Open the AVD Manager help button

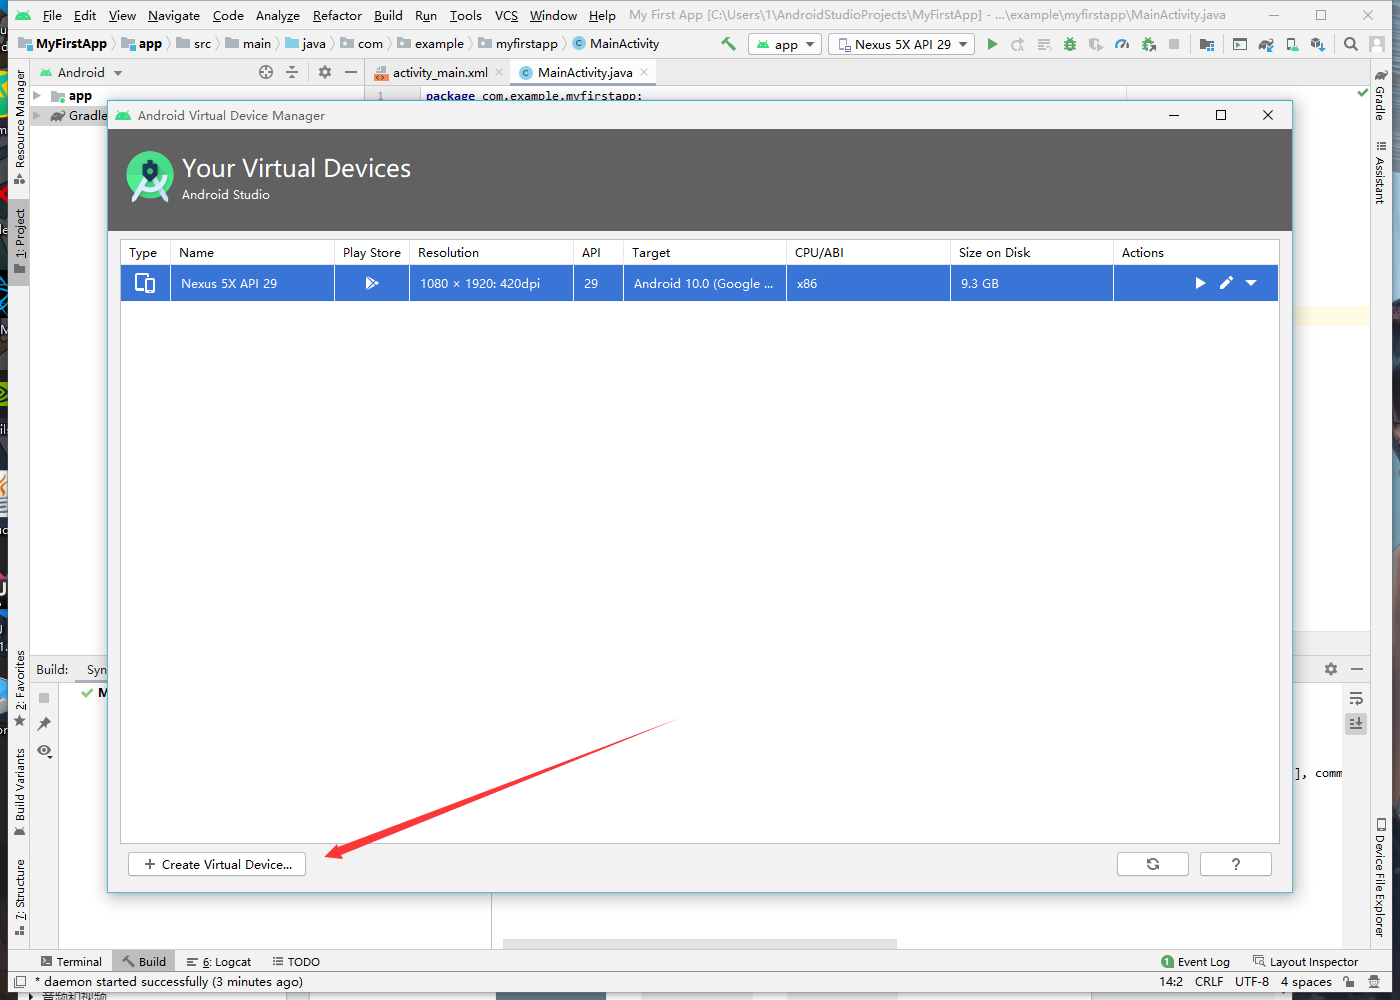point(1236,864)
